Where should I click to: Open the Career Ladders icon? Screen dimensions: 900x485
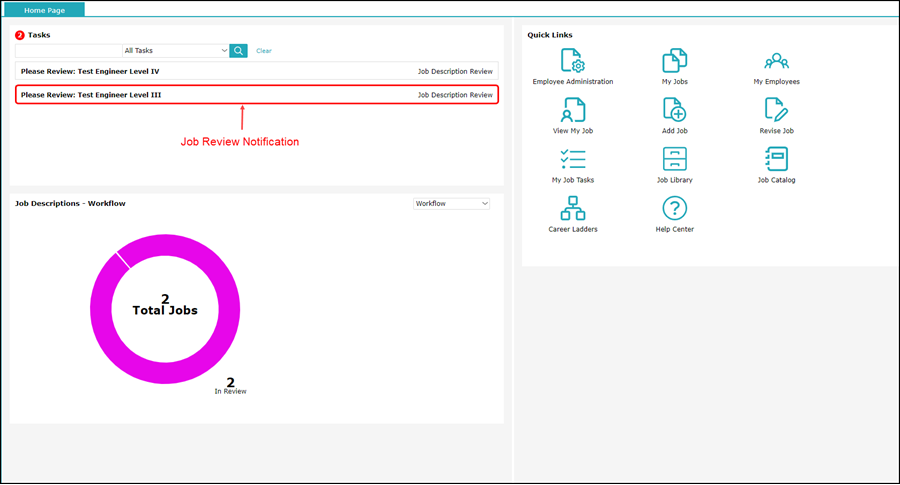coord(572,208)
